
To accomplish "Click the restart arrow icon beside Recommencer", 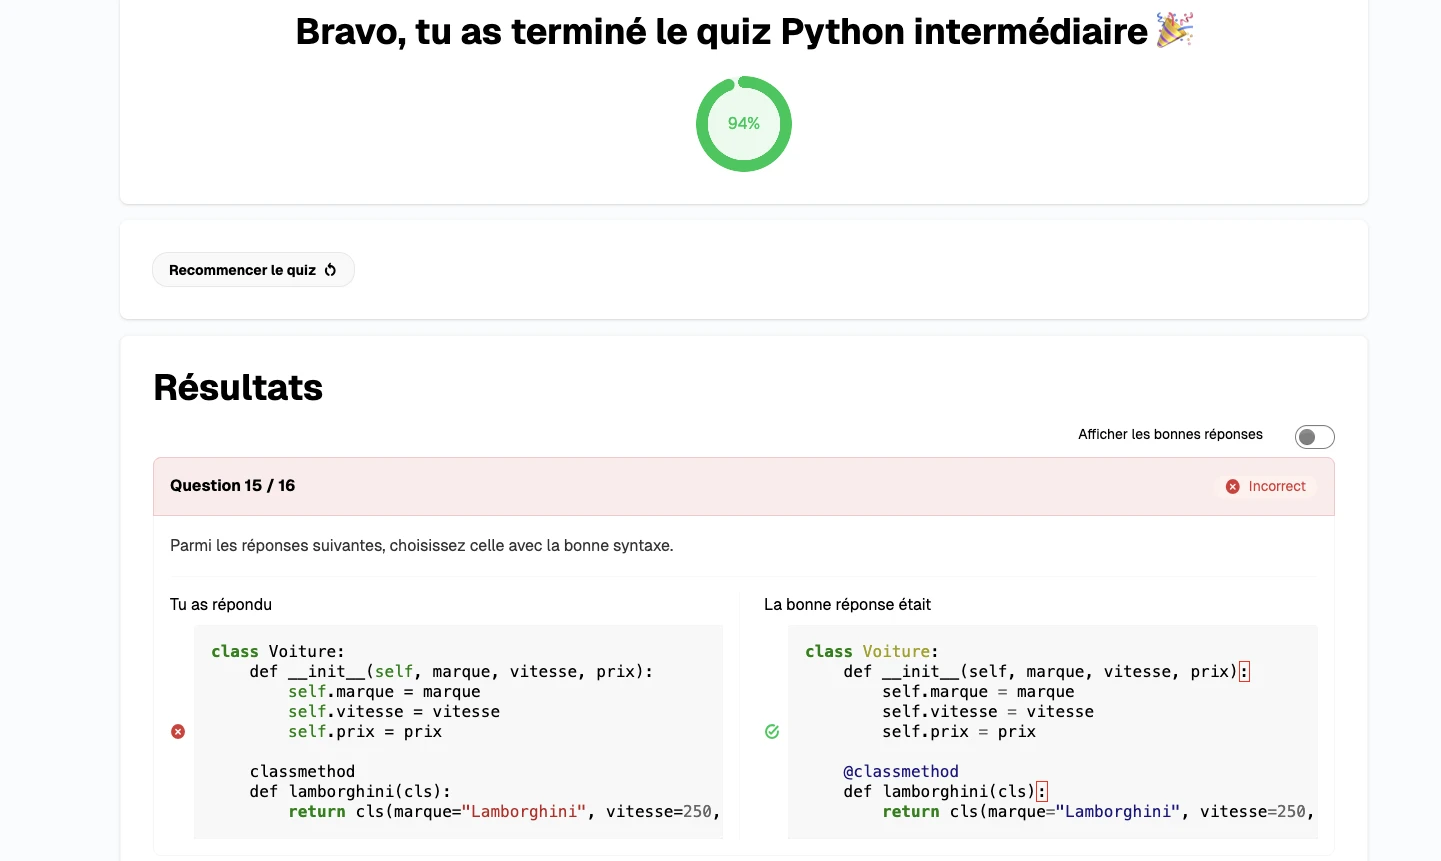I will coord(330,270).
